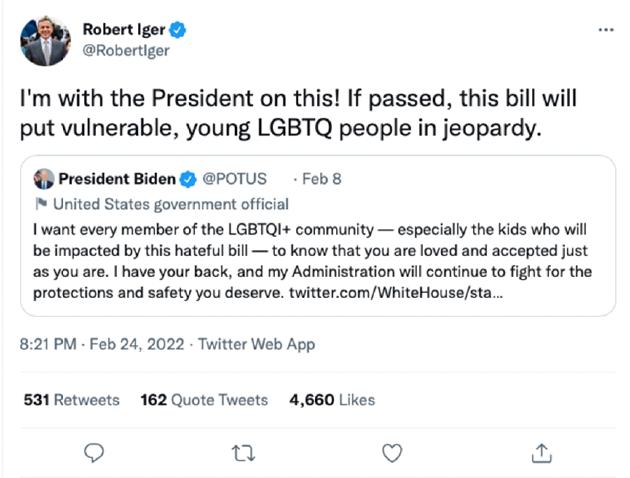
Task: Open President Biden's small avatar
Action: [x=44, y=179]
